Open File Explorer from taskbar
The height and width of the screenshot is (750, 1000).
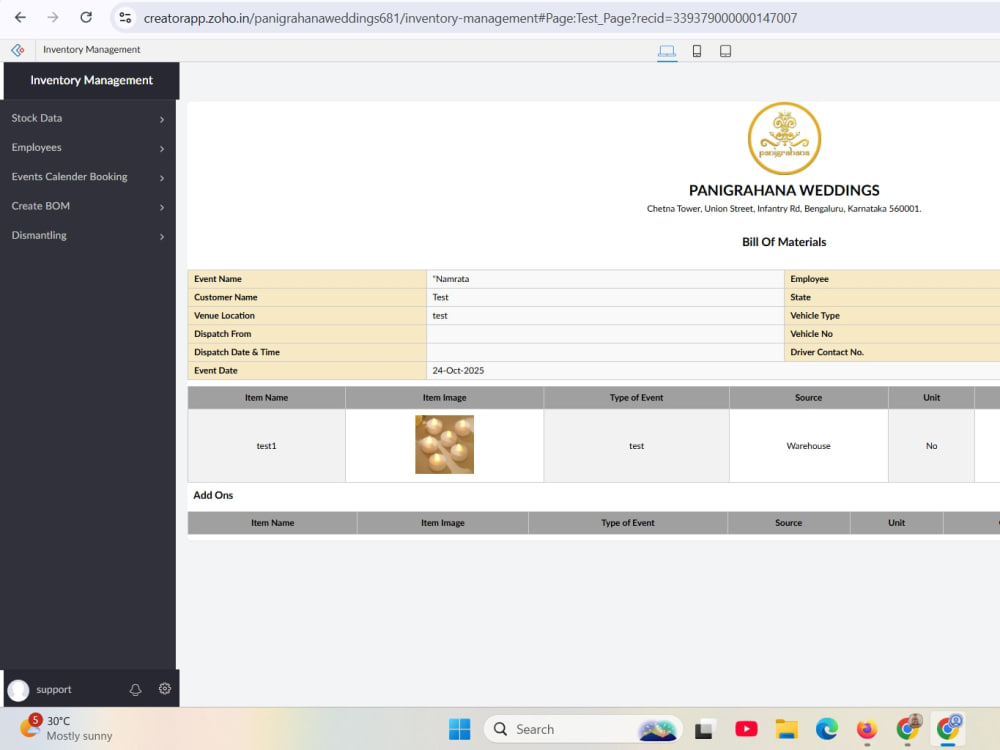coord(786,728)
